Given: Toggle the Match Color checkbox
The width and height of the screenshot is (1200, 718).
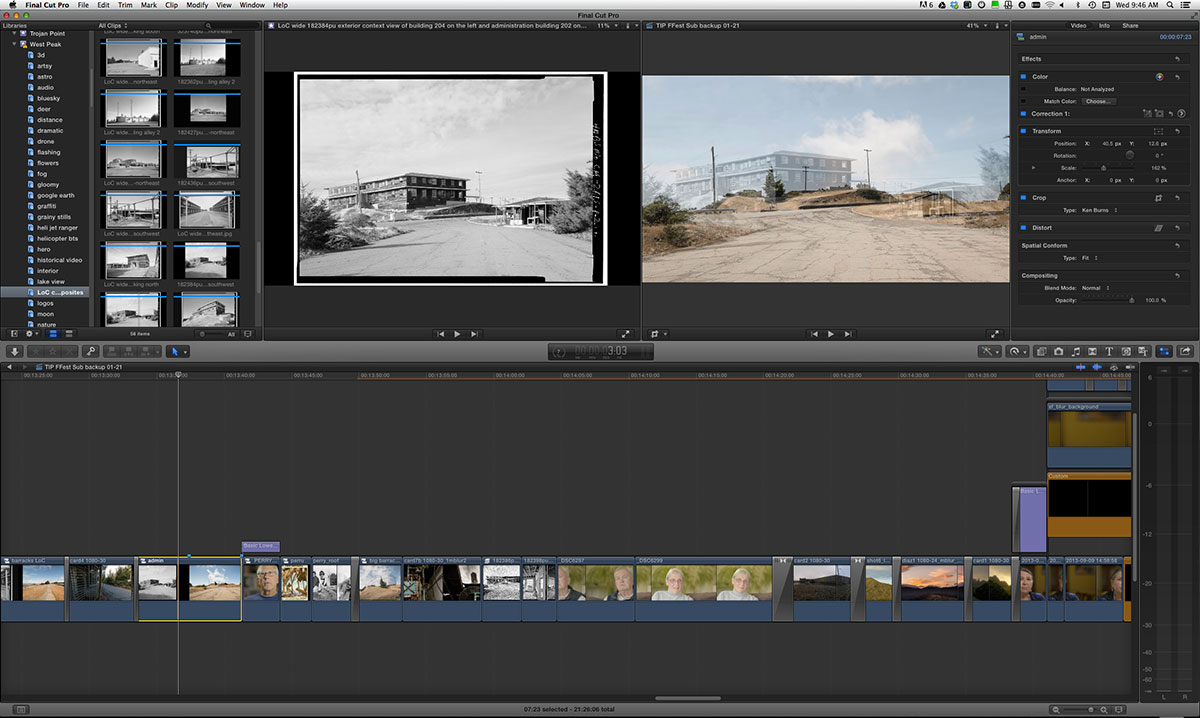Looking at the screenshot, I should 1024,101.
